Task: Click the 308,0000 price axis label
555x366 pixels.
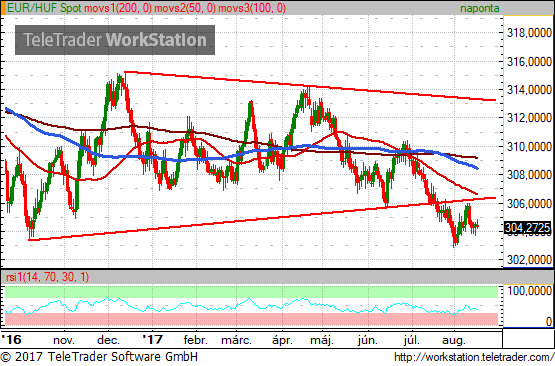Action: pos(529,175)
